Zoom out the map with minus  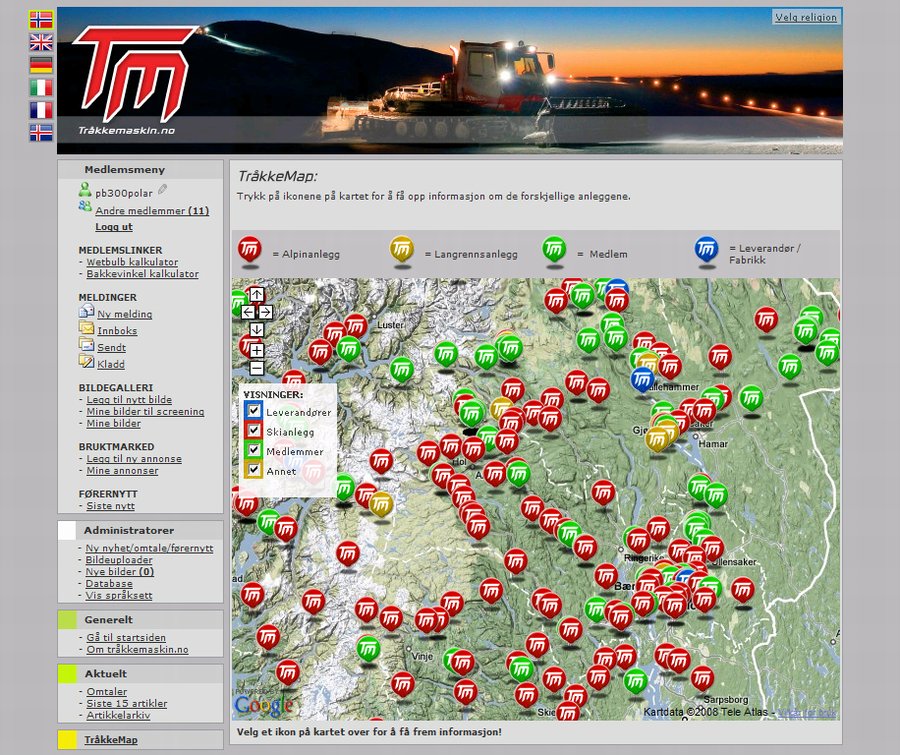[x=257, y=368]
